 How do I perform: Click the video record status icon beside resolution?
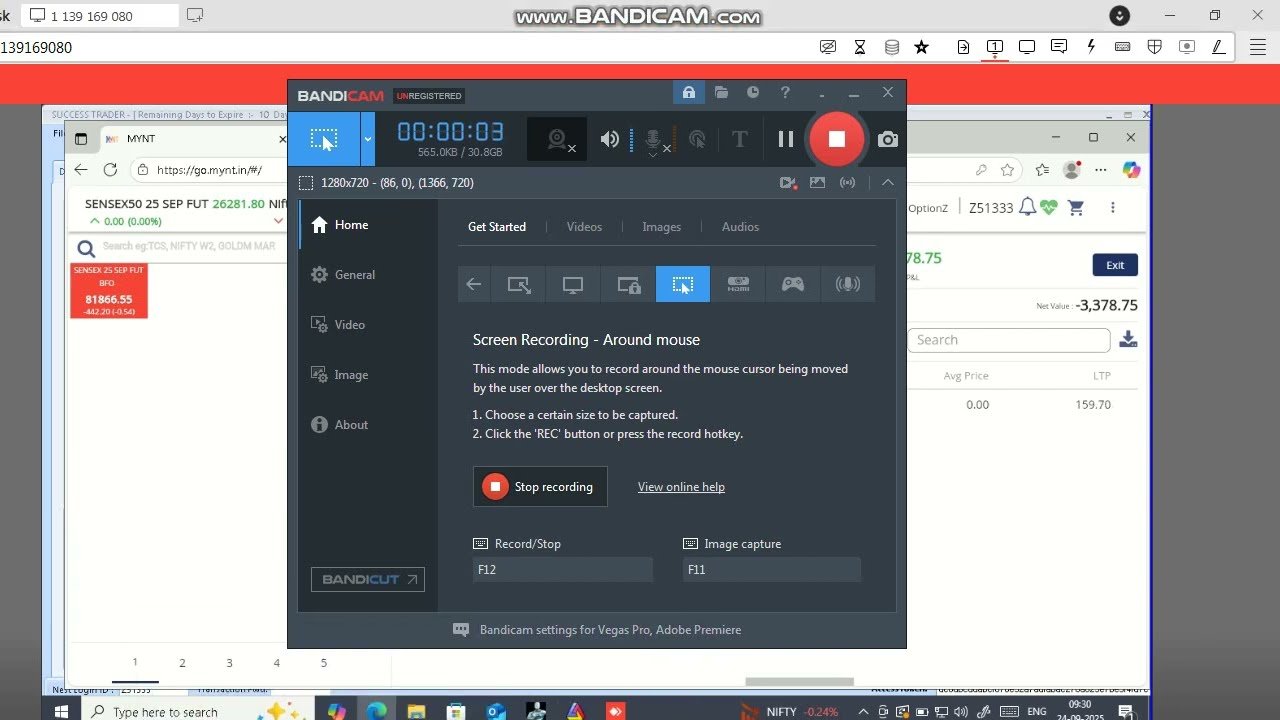(x=788, y=182)
